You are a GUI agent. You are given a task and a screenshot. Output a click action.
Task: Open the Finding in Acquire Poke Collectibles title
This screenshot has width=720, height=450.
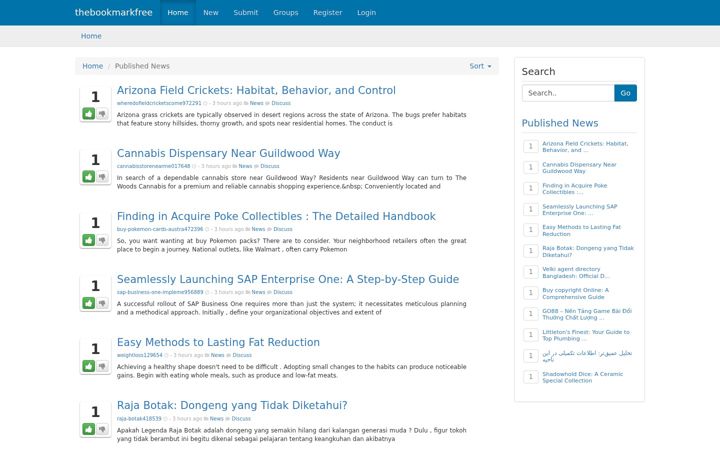pos(276,216)
